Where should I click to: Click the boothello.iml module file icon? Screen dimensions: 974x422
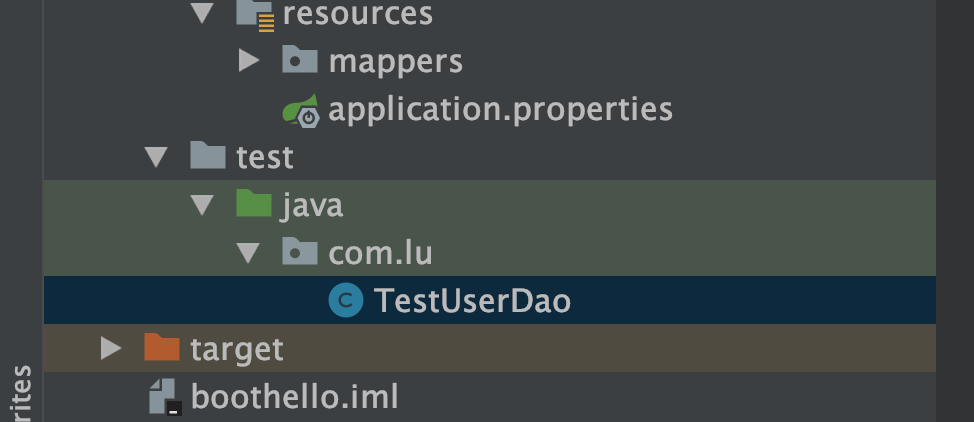pos(163,397)
